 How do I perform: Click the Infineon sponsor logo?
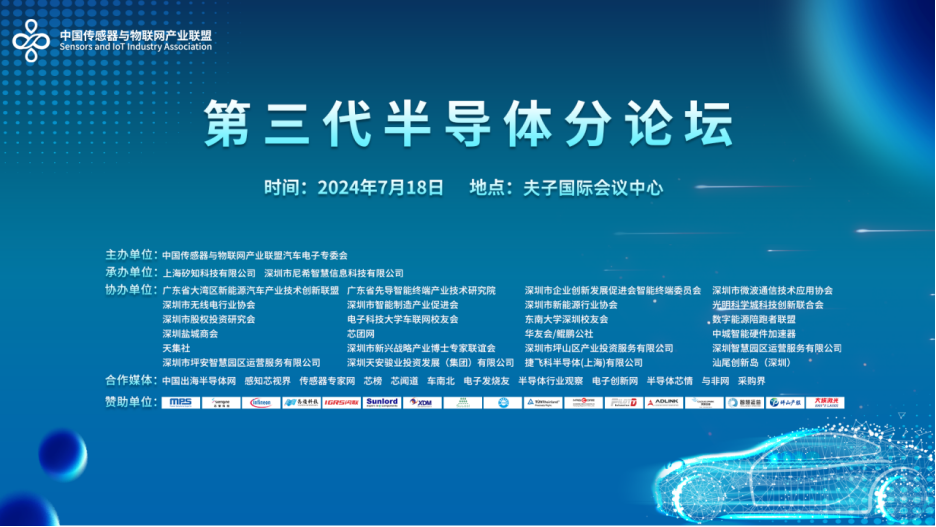tap(260, 402)
